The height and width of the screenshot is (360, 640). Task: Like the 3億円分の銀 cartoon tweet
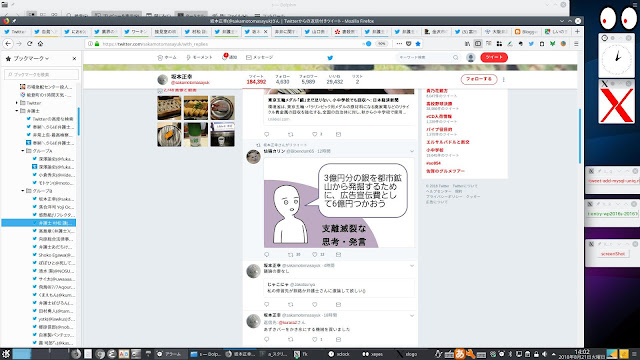click(315, 254)
